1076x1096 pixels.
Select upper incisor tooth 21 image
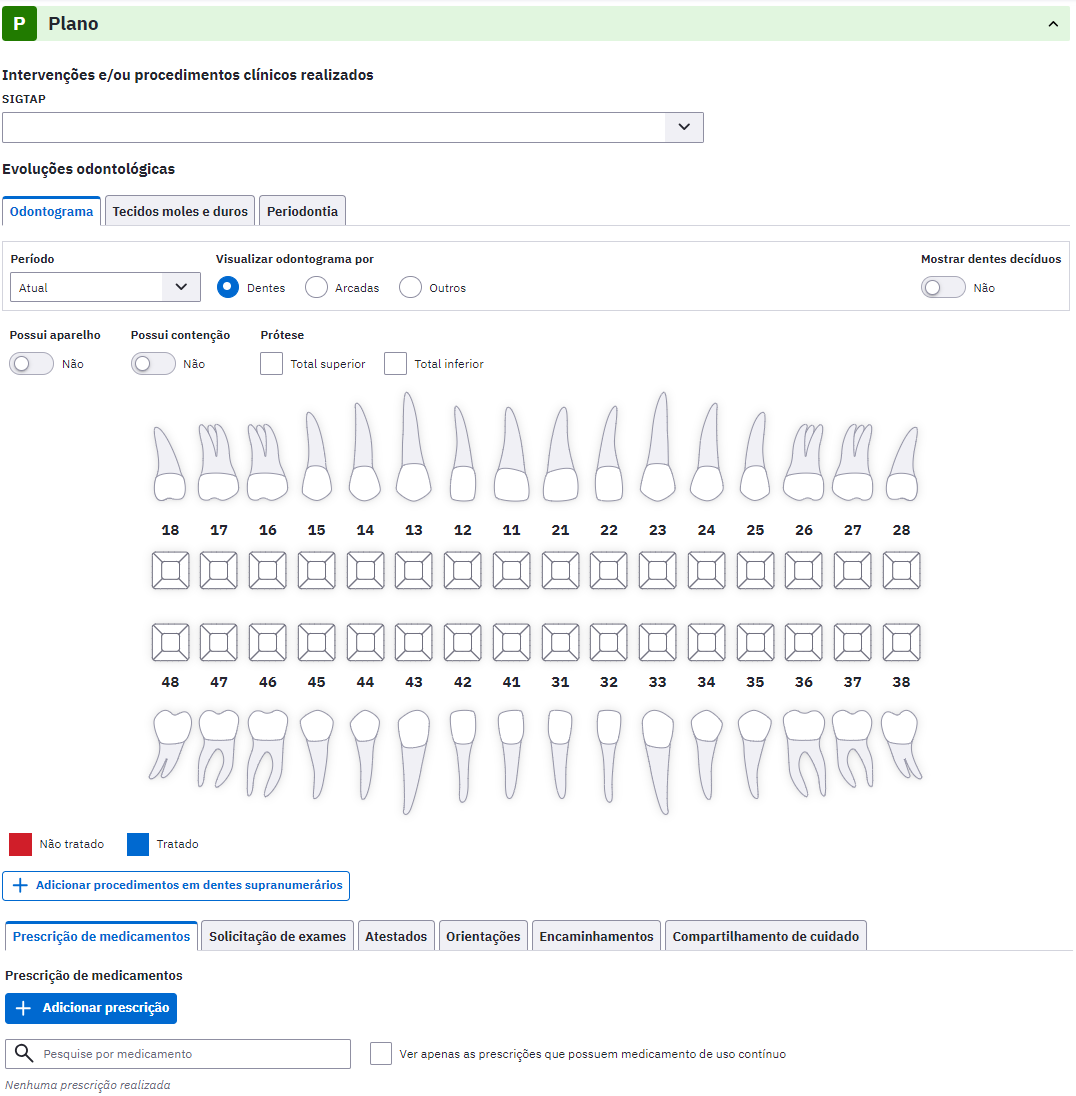[560, 454]
